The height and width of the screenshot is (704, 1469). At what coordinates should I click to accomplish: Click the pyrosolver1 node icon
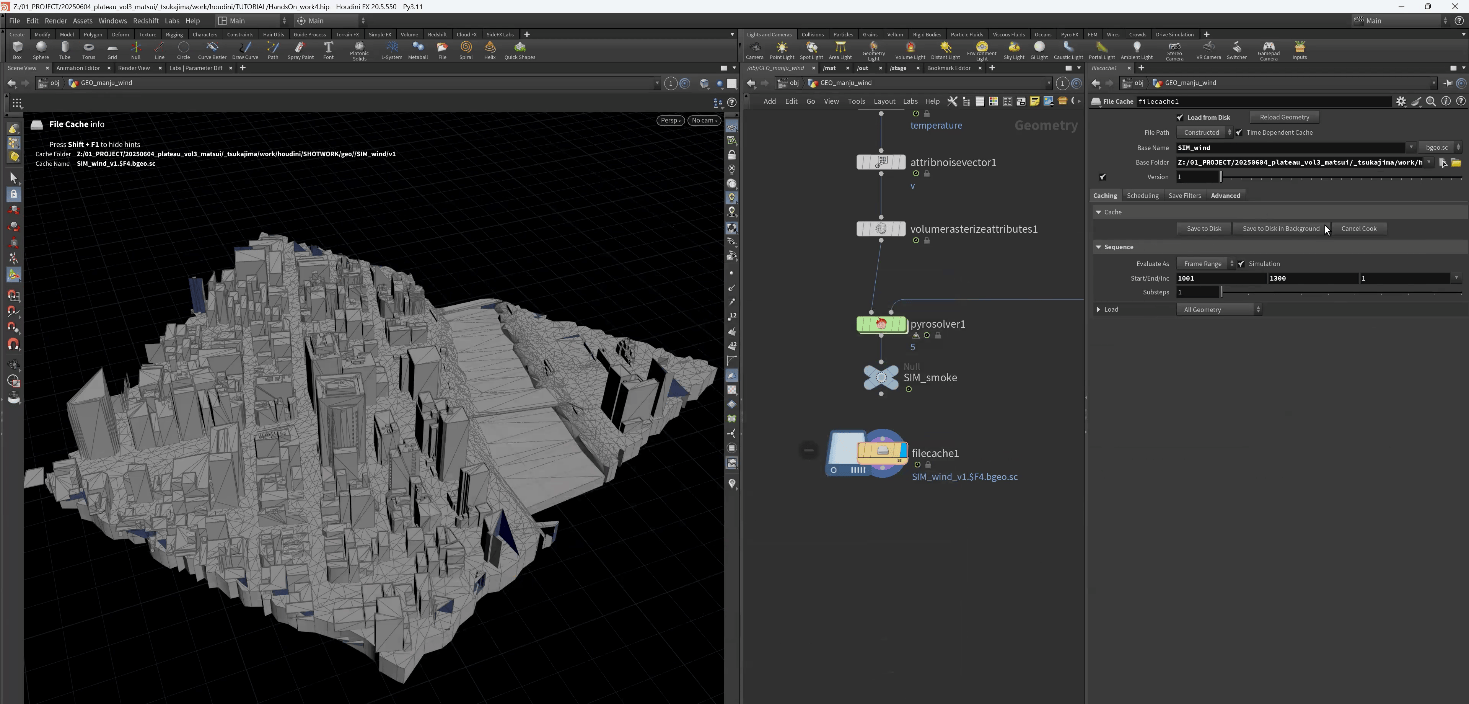tap(881, 324)
